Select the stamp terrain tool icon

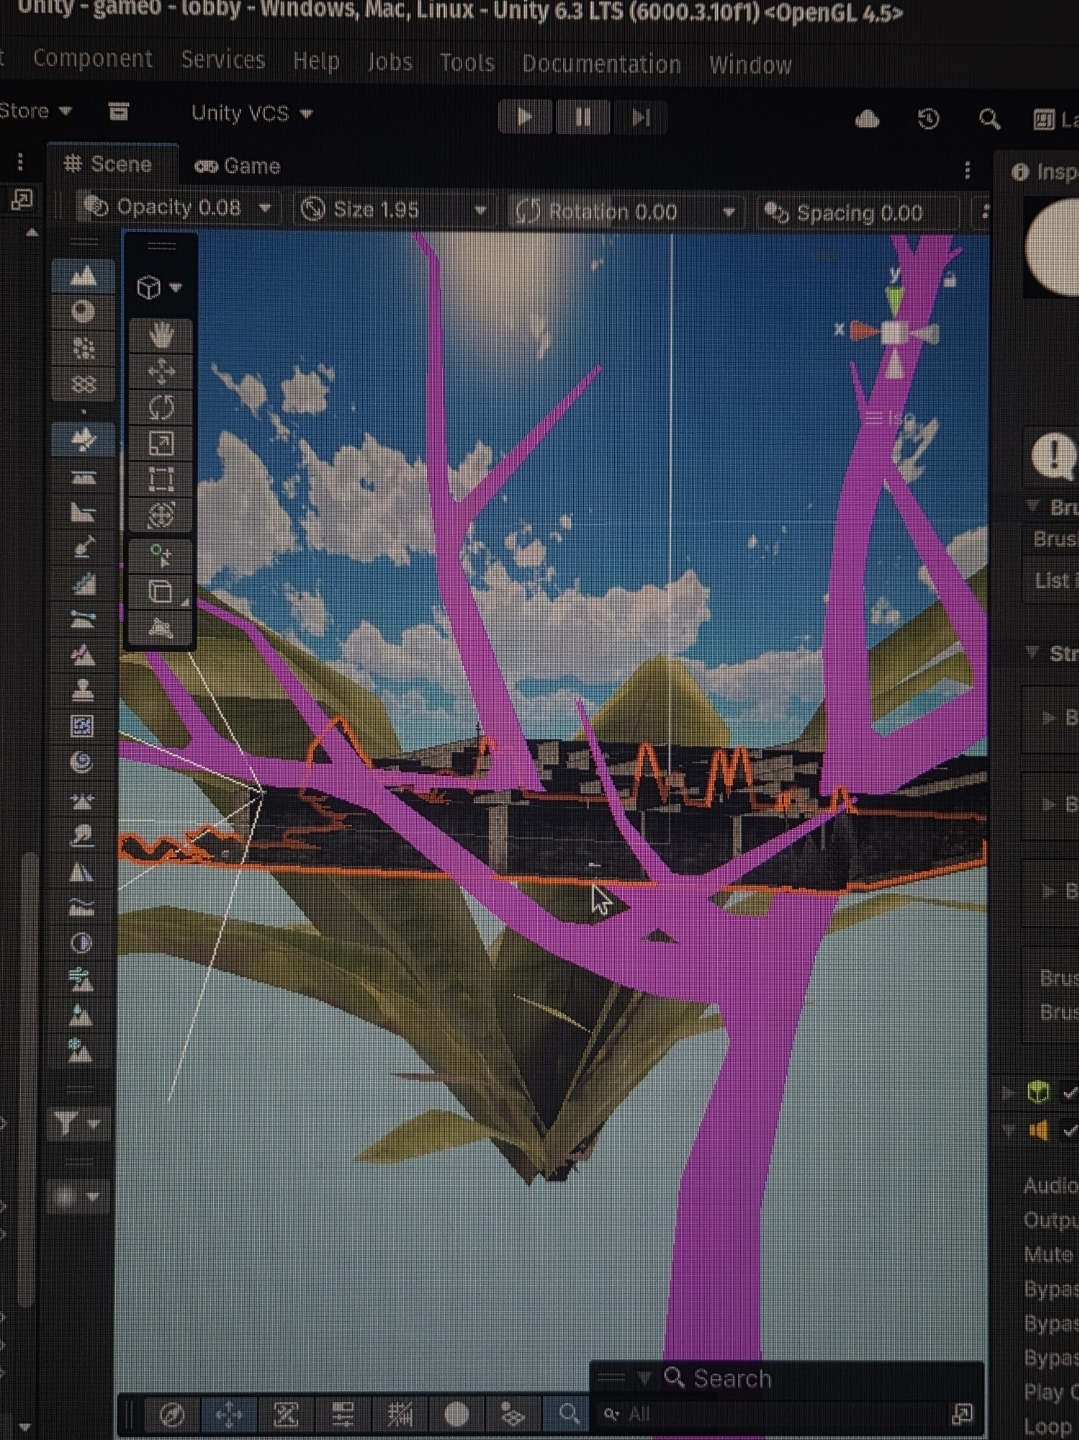click(x=83, y=689)
